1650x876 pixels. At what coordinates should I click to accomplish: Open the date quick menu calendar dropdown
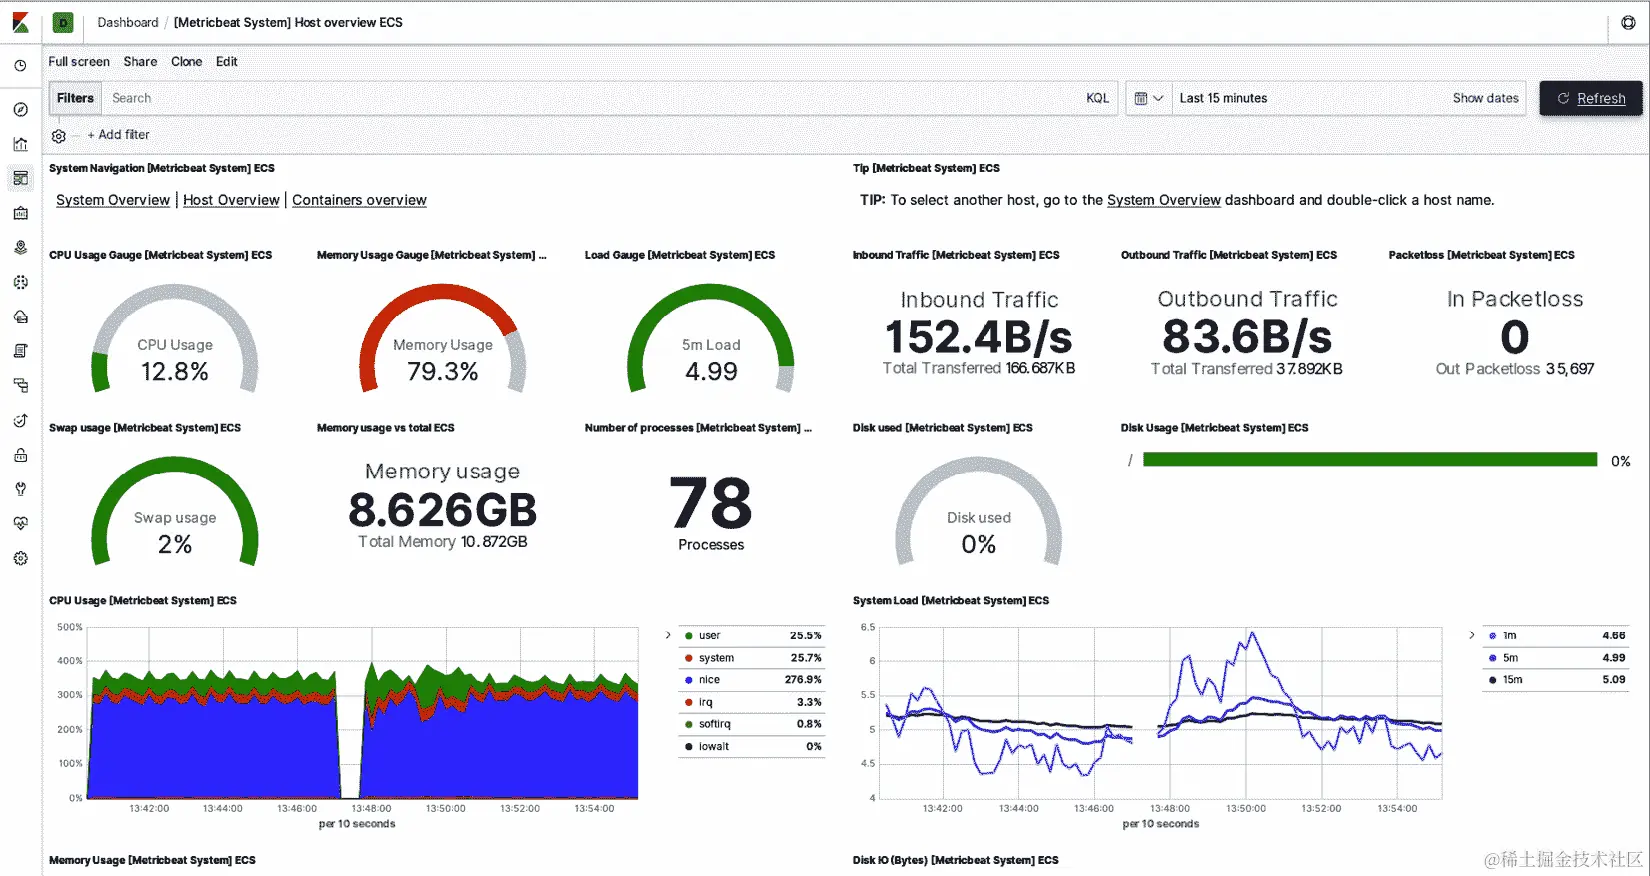1148,98
